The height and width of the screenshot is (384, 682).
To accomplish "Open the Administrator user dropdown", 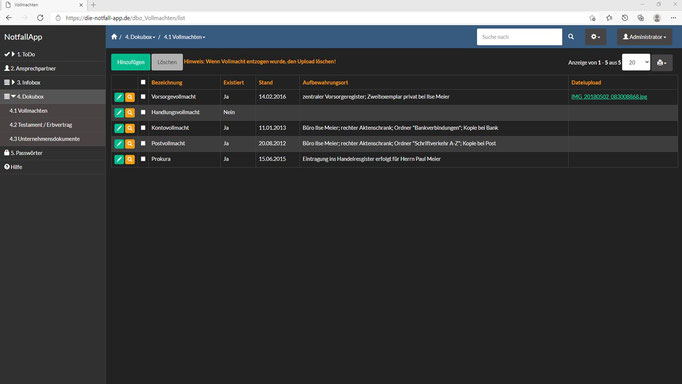I will click(x=644, y=37).
